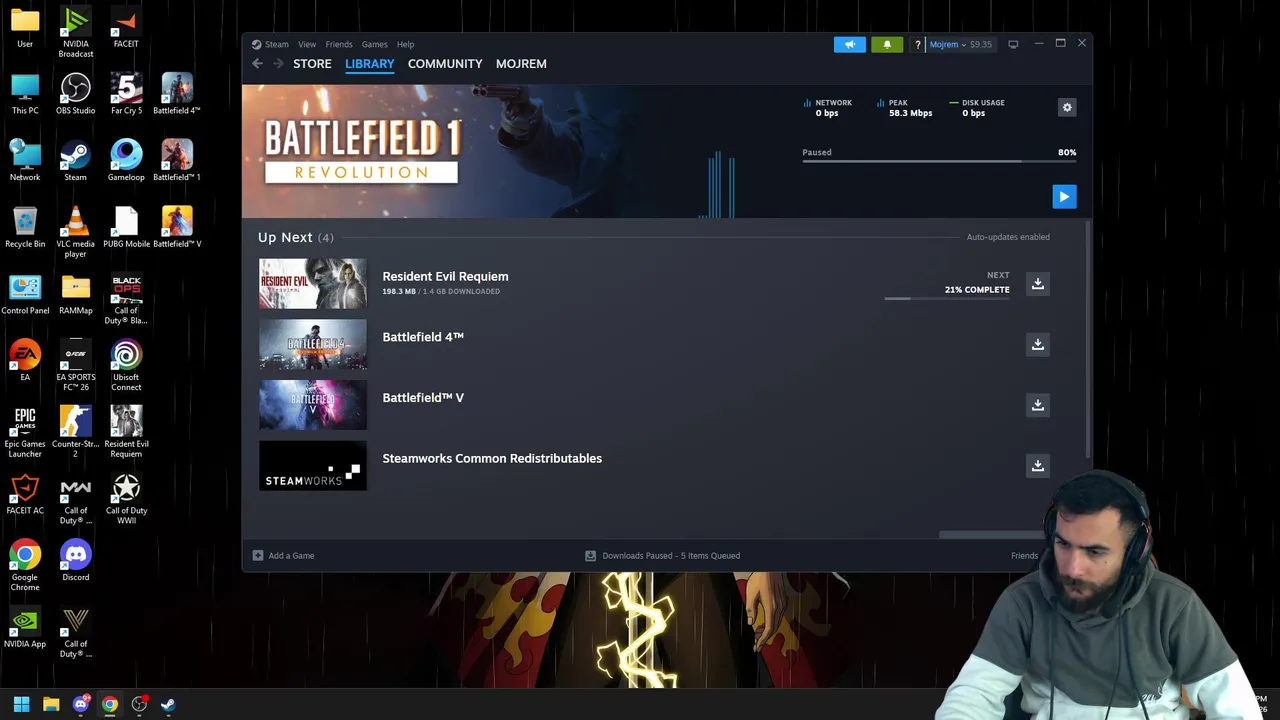
Task: Select the Steam desktop shortcut
Action: pyautogui.click(x=76, y=161)
